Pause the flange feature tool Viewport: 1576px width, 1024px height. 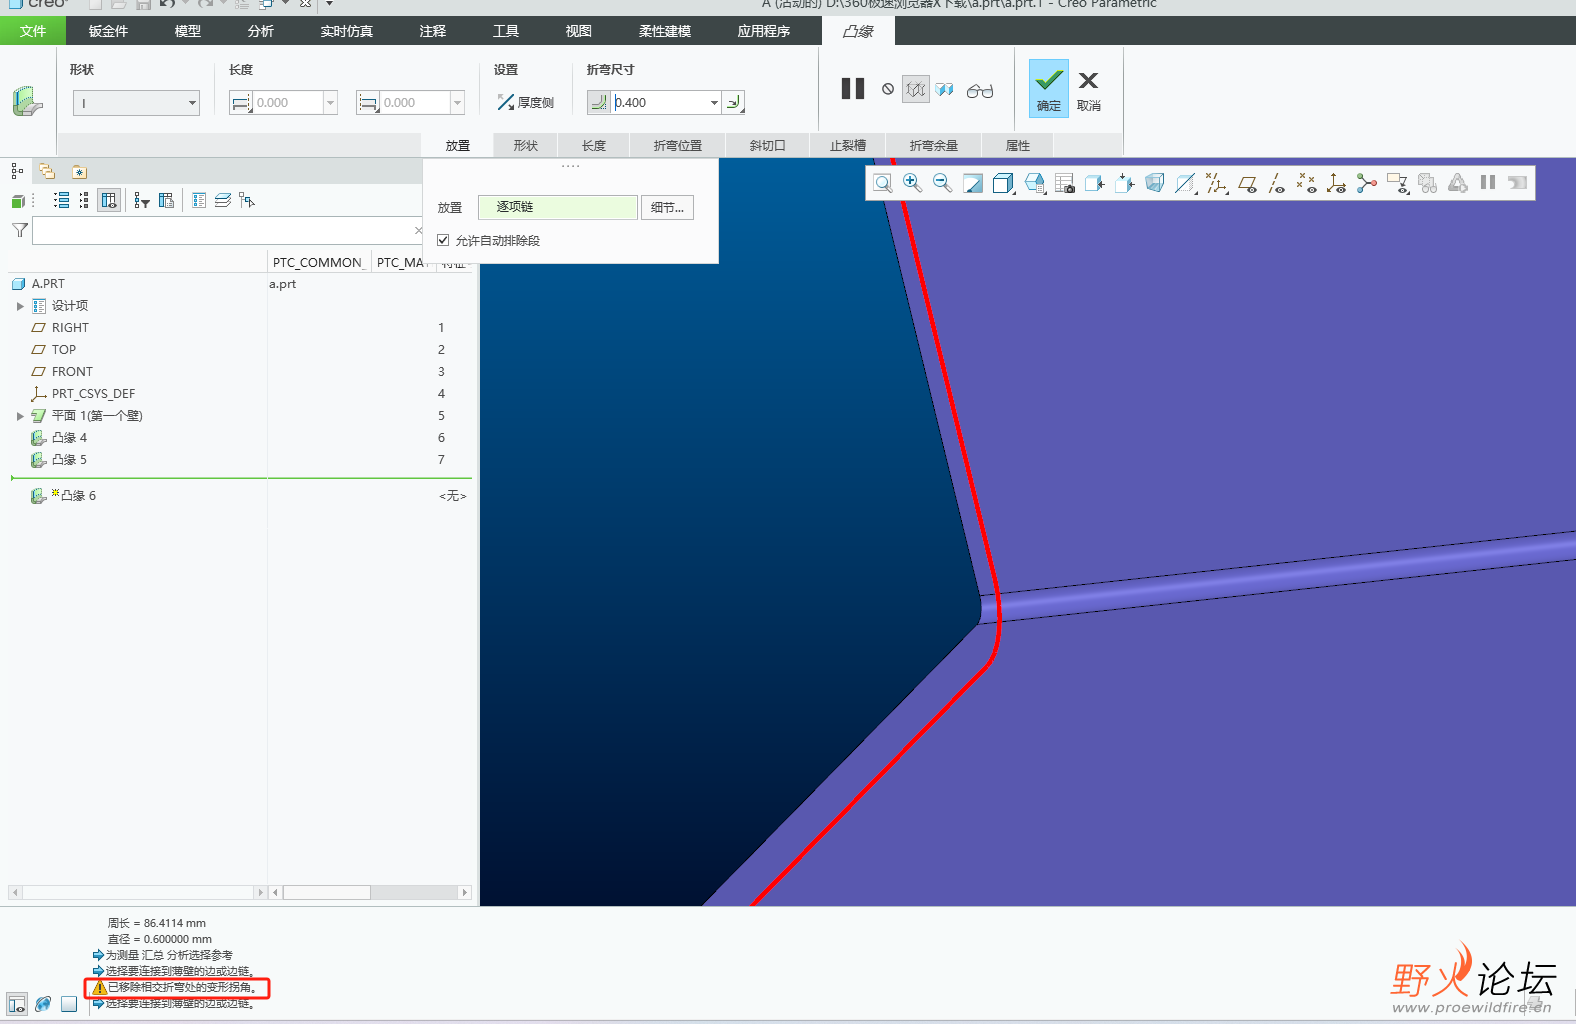click(x=852, y=89)
